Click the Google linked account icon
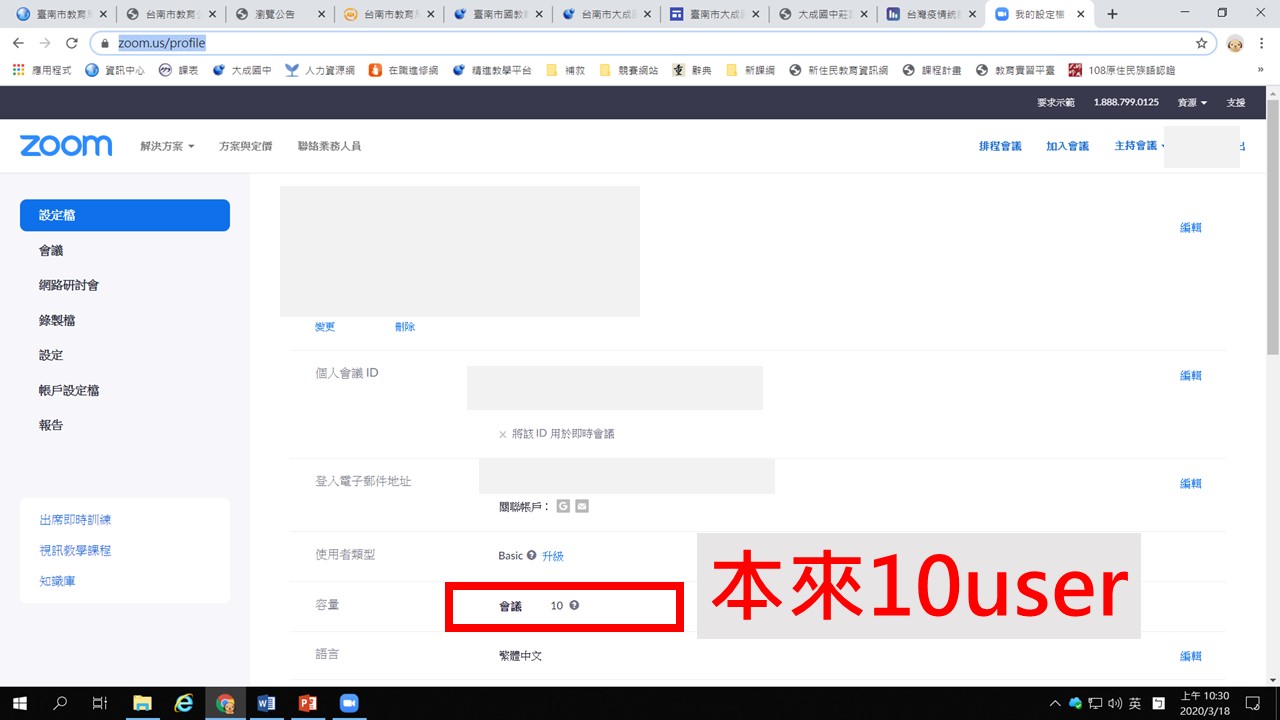 click(x=564, y=506)
